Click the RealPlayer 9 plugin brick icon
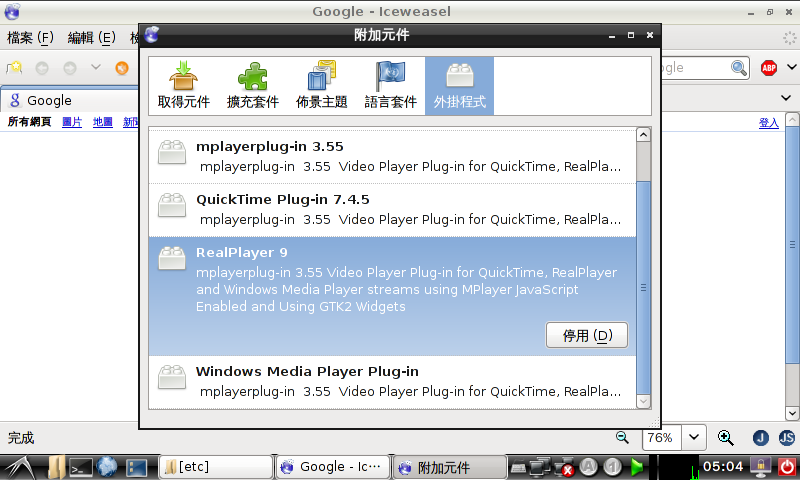This screenshot has height=480, width=800. [x=172, y=258]
